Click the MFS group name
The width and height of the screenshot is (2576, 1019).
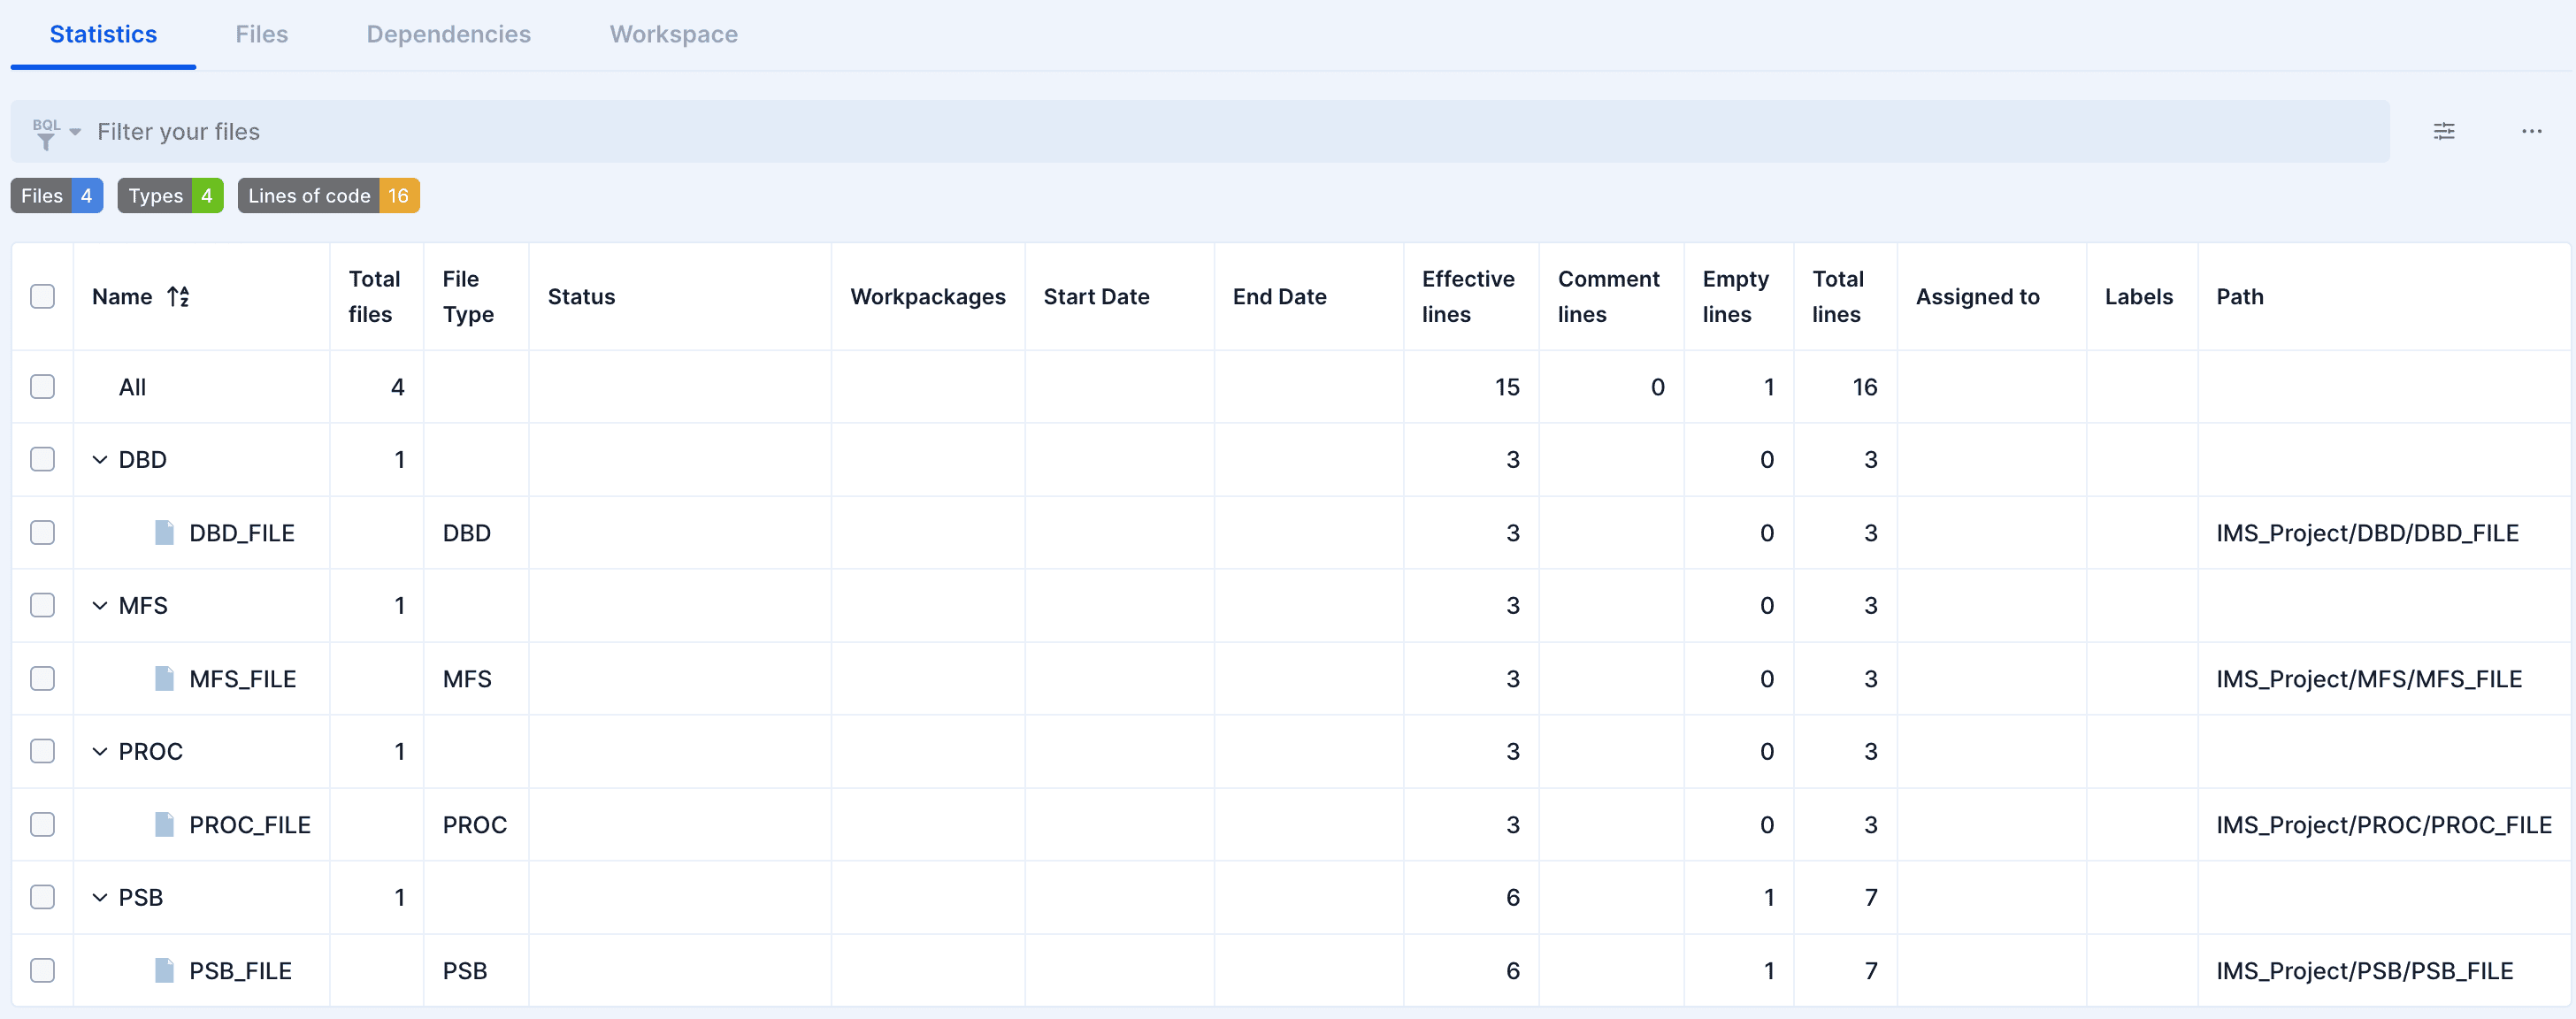point(143,606)
